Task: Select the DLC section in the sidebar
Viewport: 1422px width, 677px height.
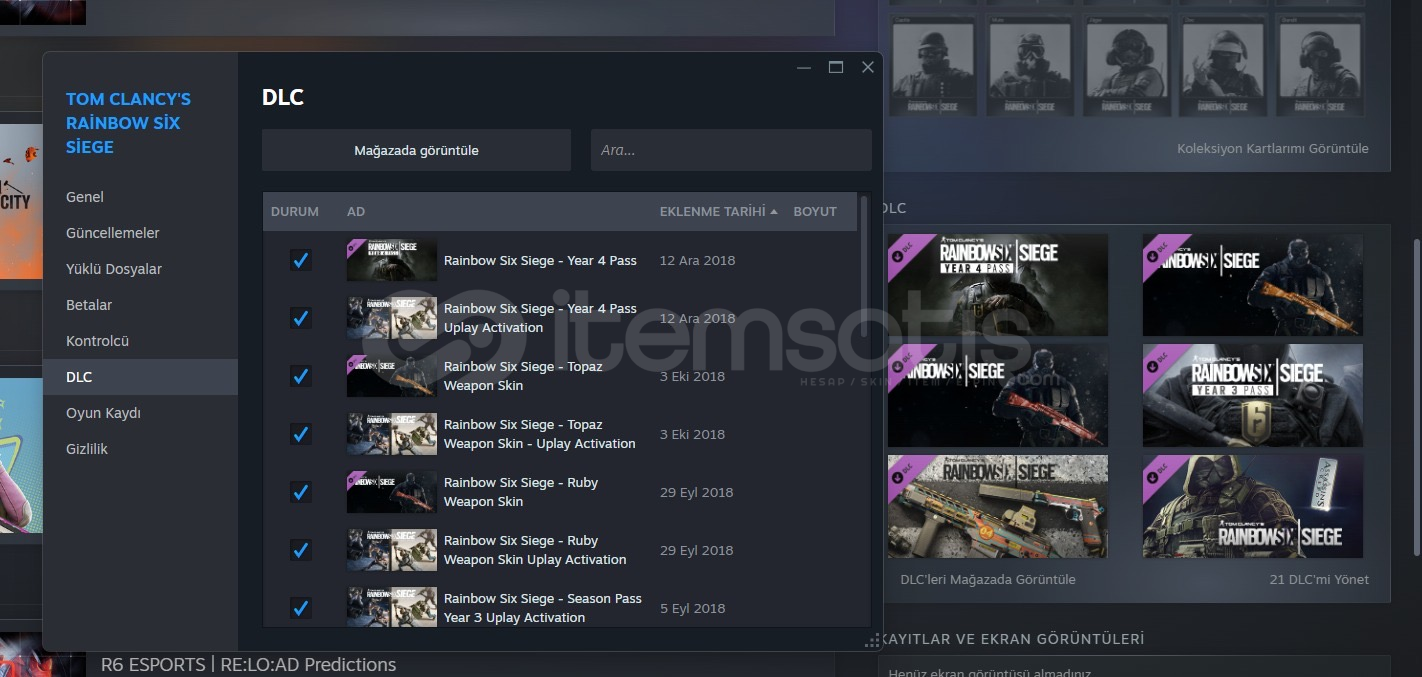Action: 140,377
